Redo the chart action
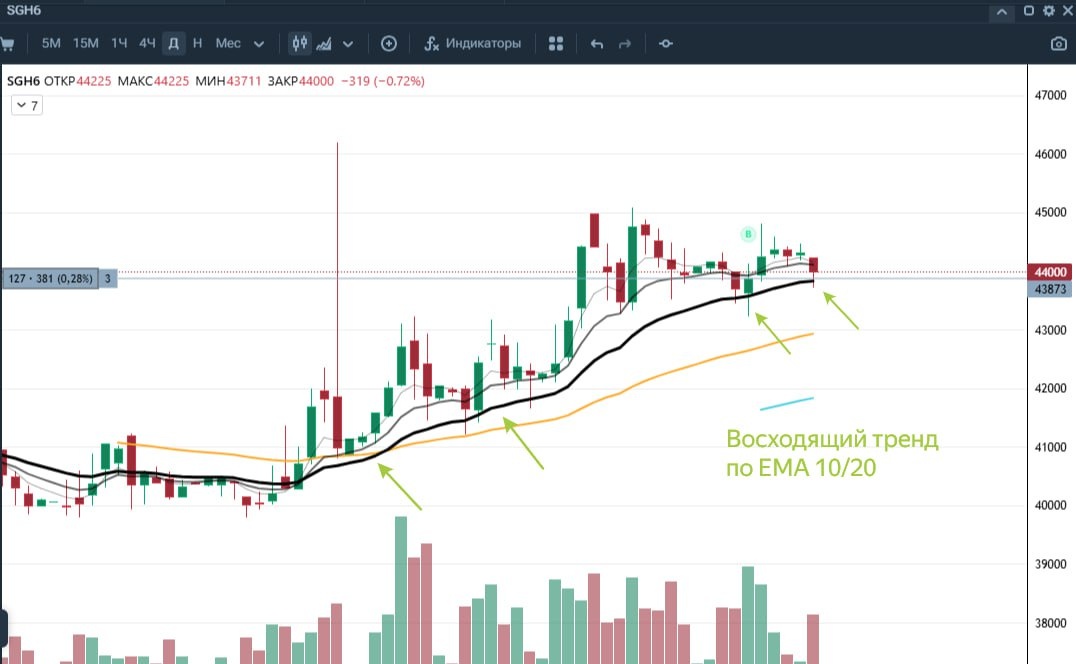Image resolution: width=1076 pixels, height=664 pixels. 624,44
